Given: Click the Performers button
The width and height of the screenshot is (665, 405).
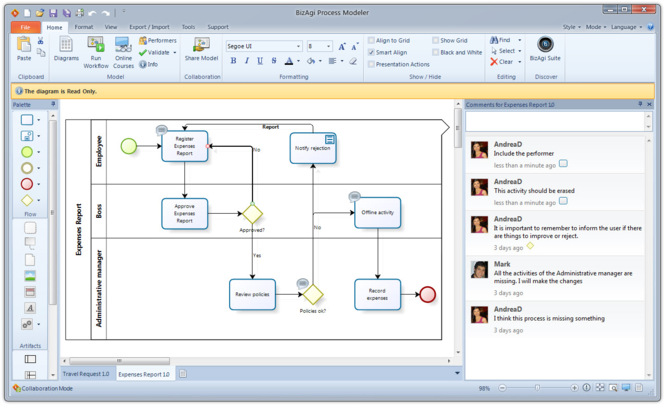Looking at the screenshot, I should click(157, 41).
